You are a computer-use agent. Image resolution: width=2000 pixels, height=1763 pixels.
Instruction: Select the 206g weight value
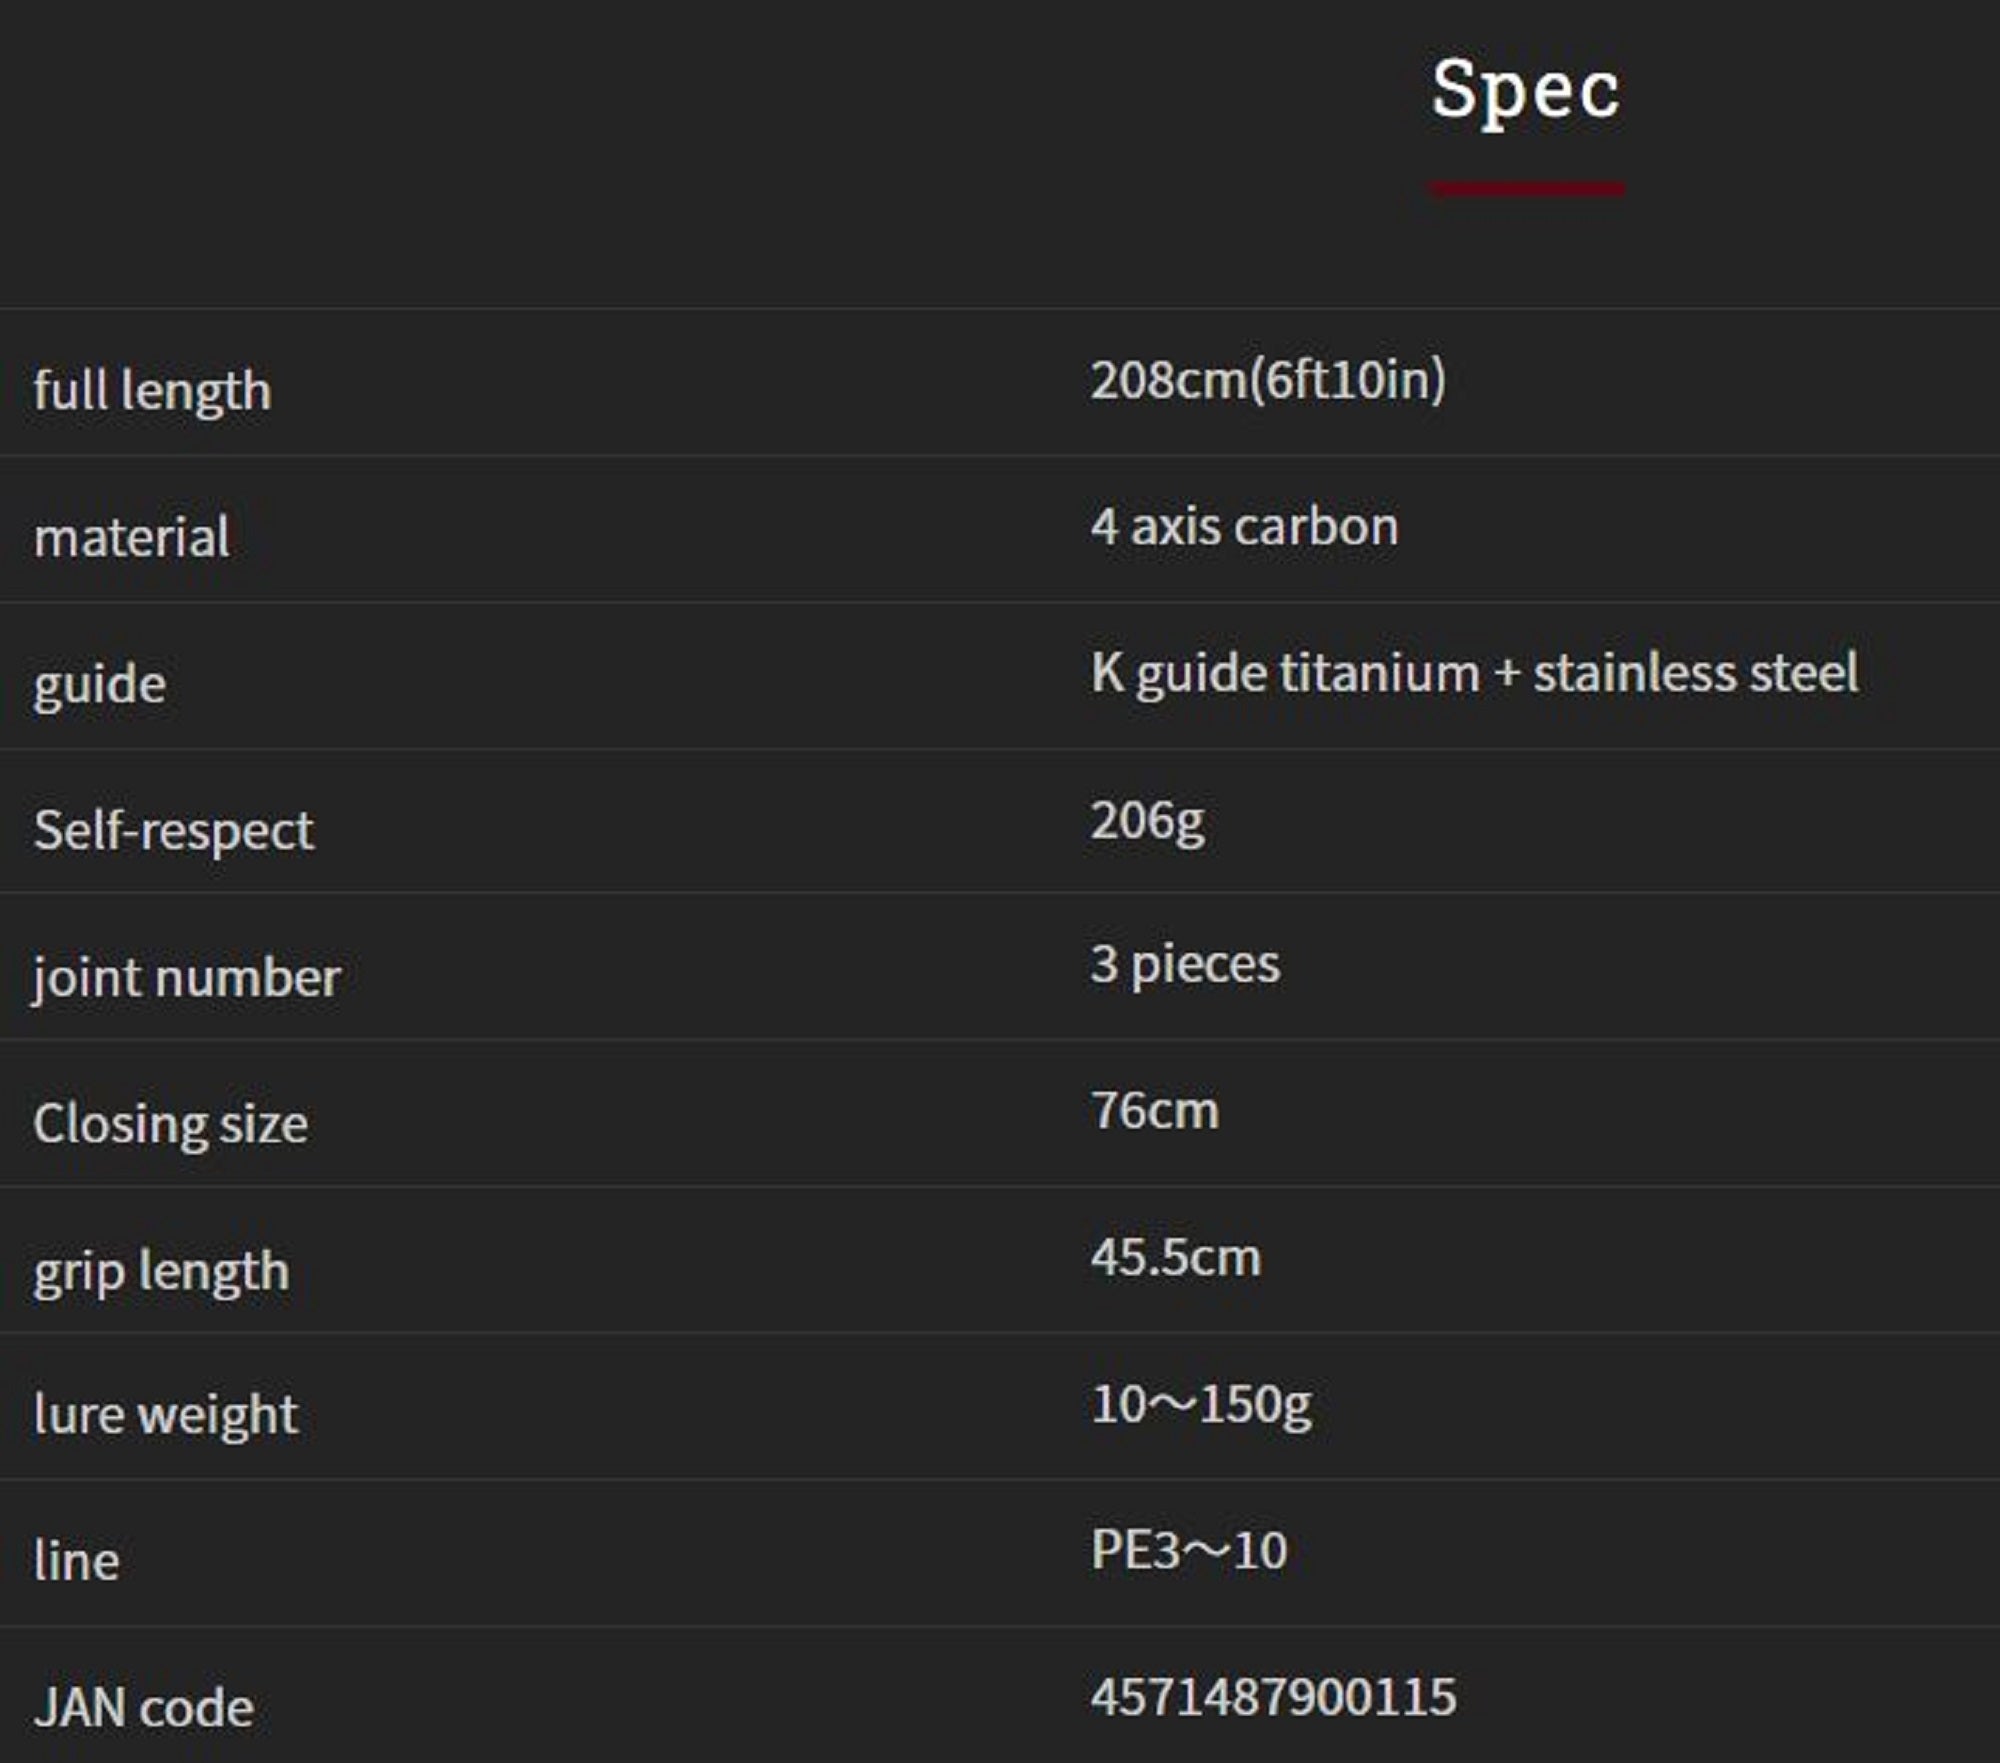pos(1147,821)
